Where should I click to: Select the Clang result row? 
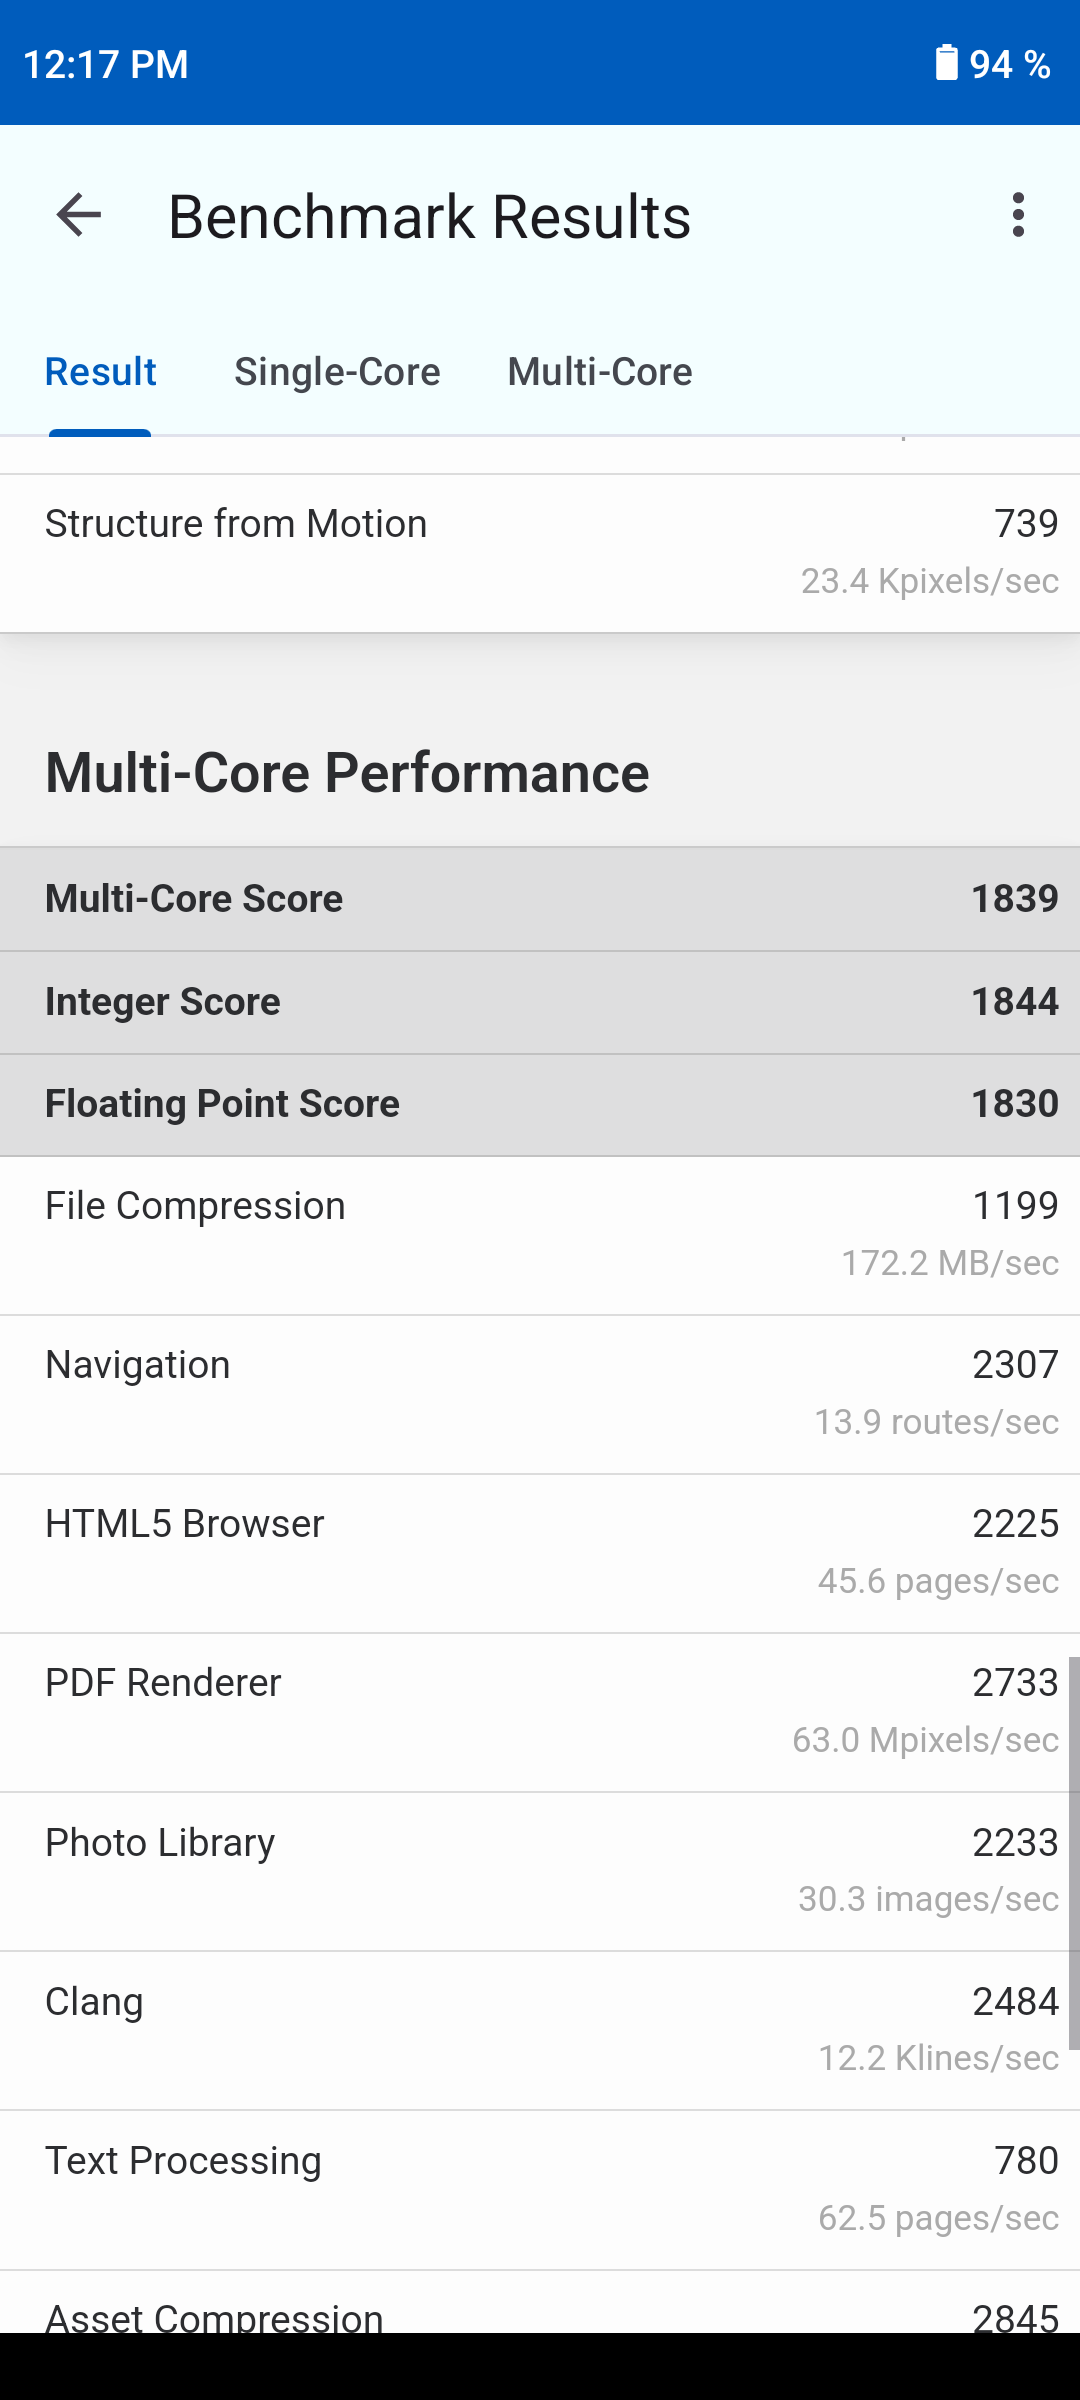coord(540,2030)
